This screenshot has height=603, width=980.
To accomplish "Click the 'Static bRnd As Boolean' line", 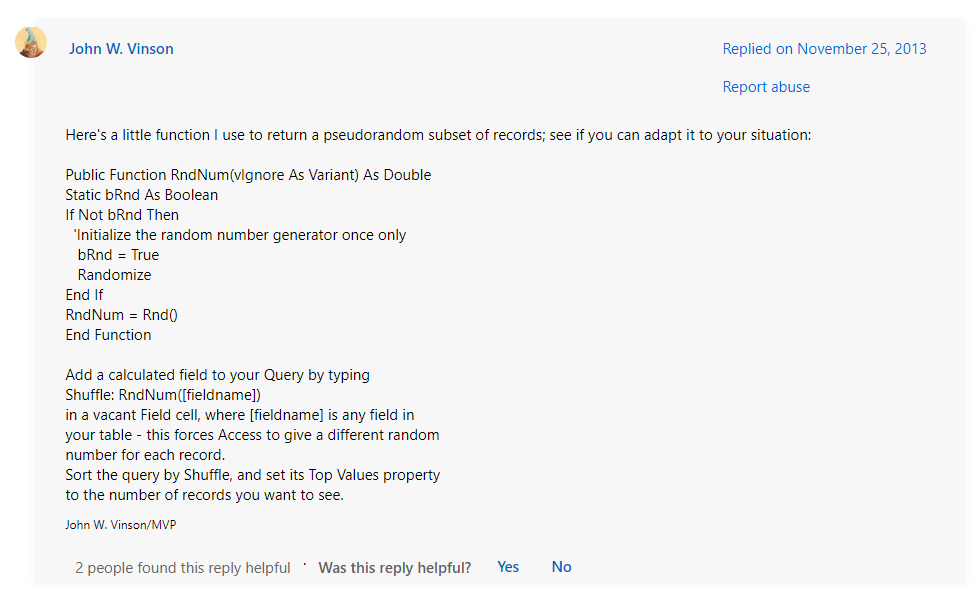I will pyautogui.click(x=142, y=195).
